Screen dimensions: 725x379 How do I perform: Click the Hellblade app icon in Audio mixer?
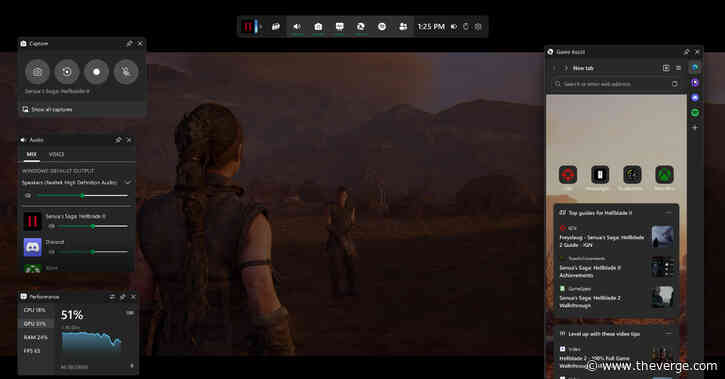point(32,221)
